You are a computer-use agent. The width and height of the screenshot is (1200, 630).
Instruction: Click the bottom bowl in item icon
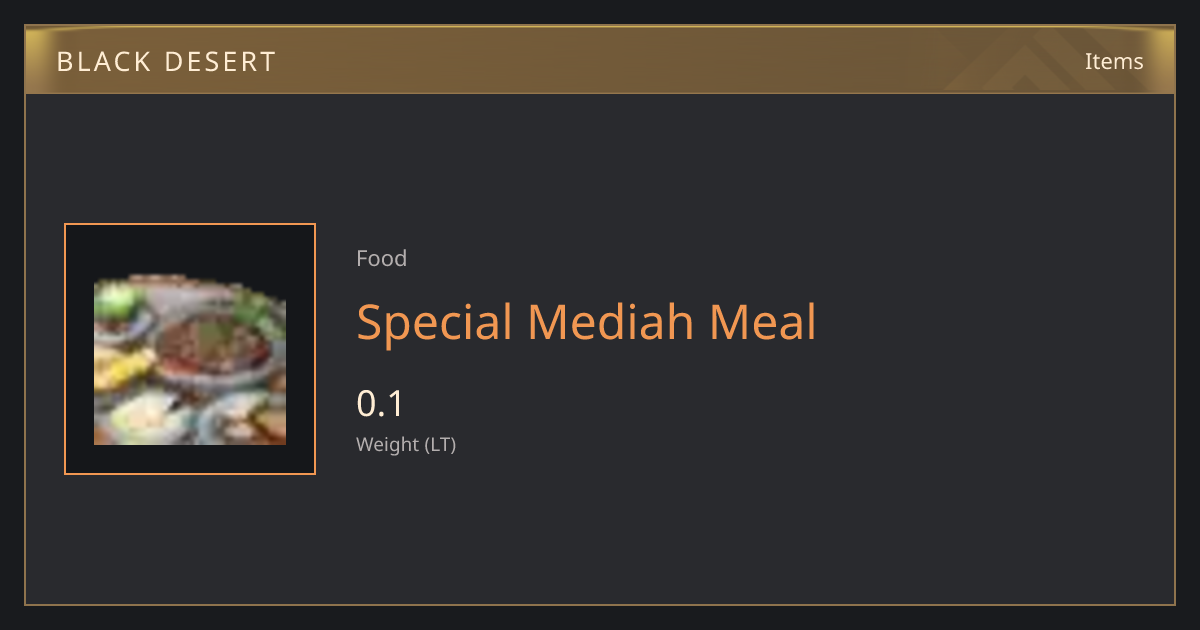point(145,418)
